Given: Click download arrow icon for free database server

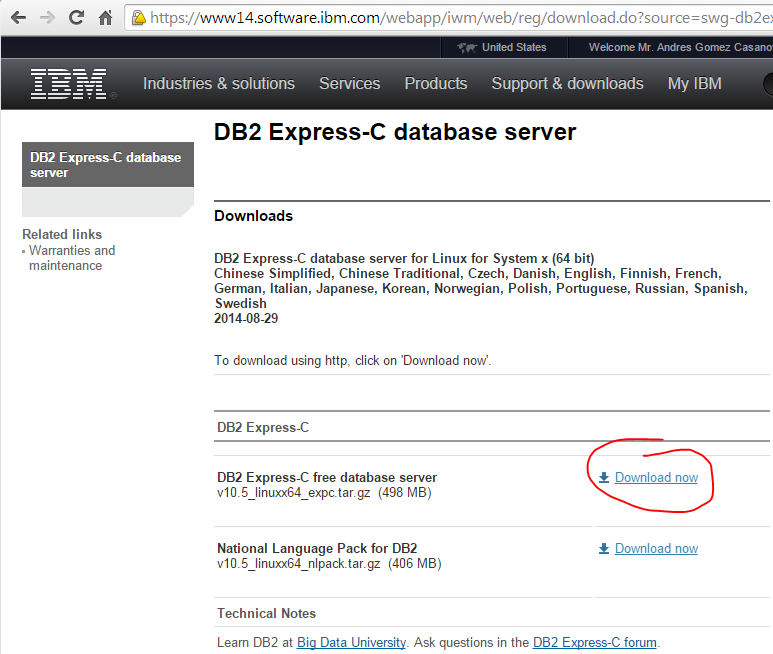Looking at the screenshot, I should [x=604, y=478].
